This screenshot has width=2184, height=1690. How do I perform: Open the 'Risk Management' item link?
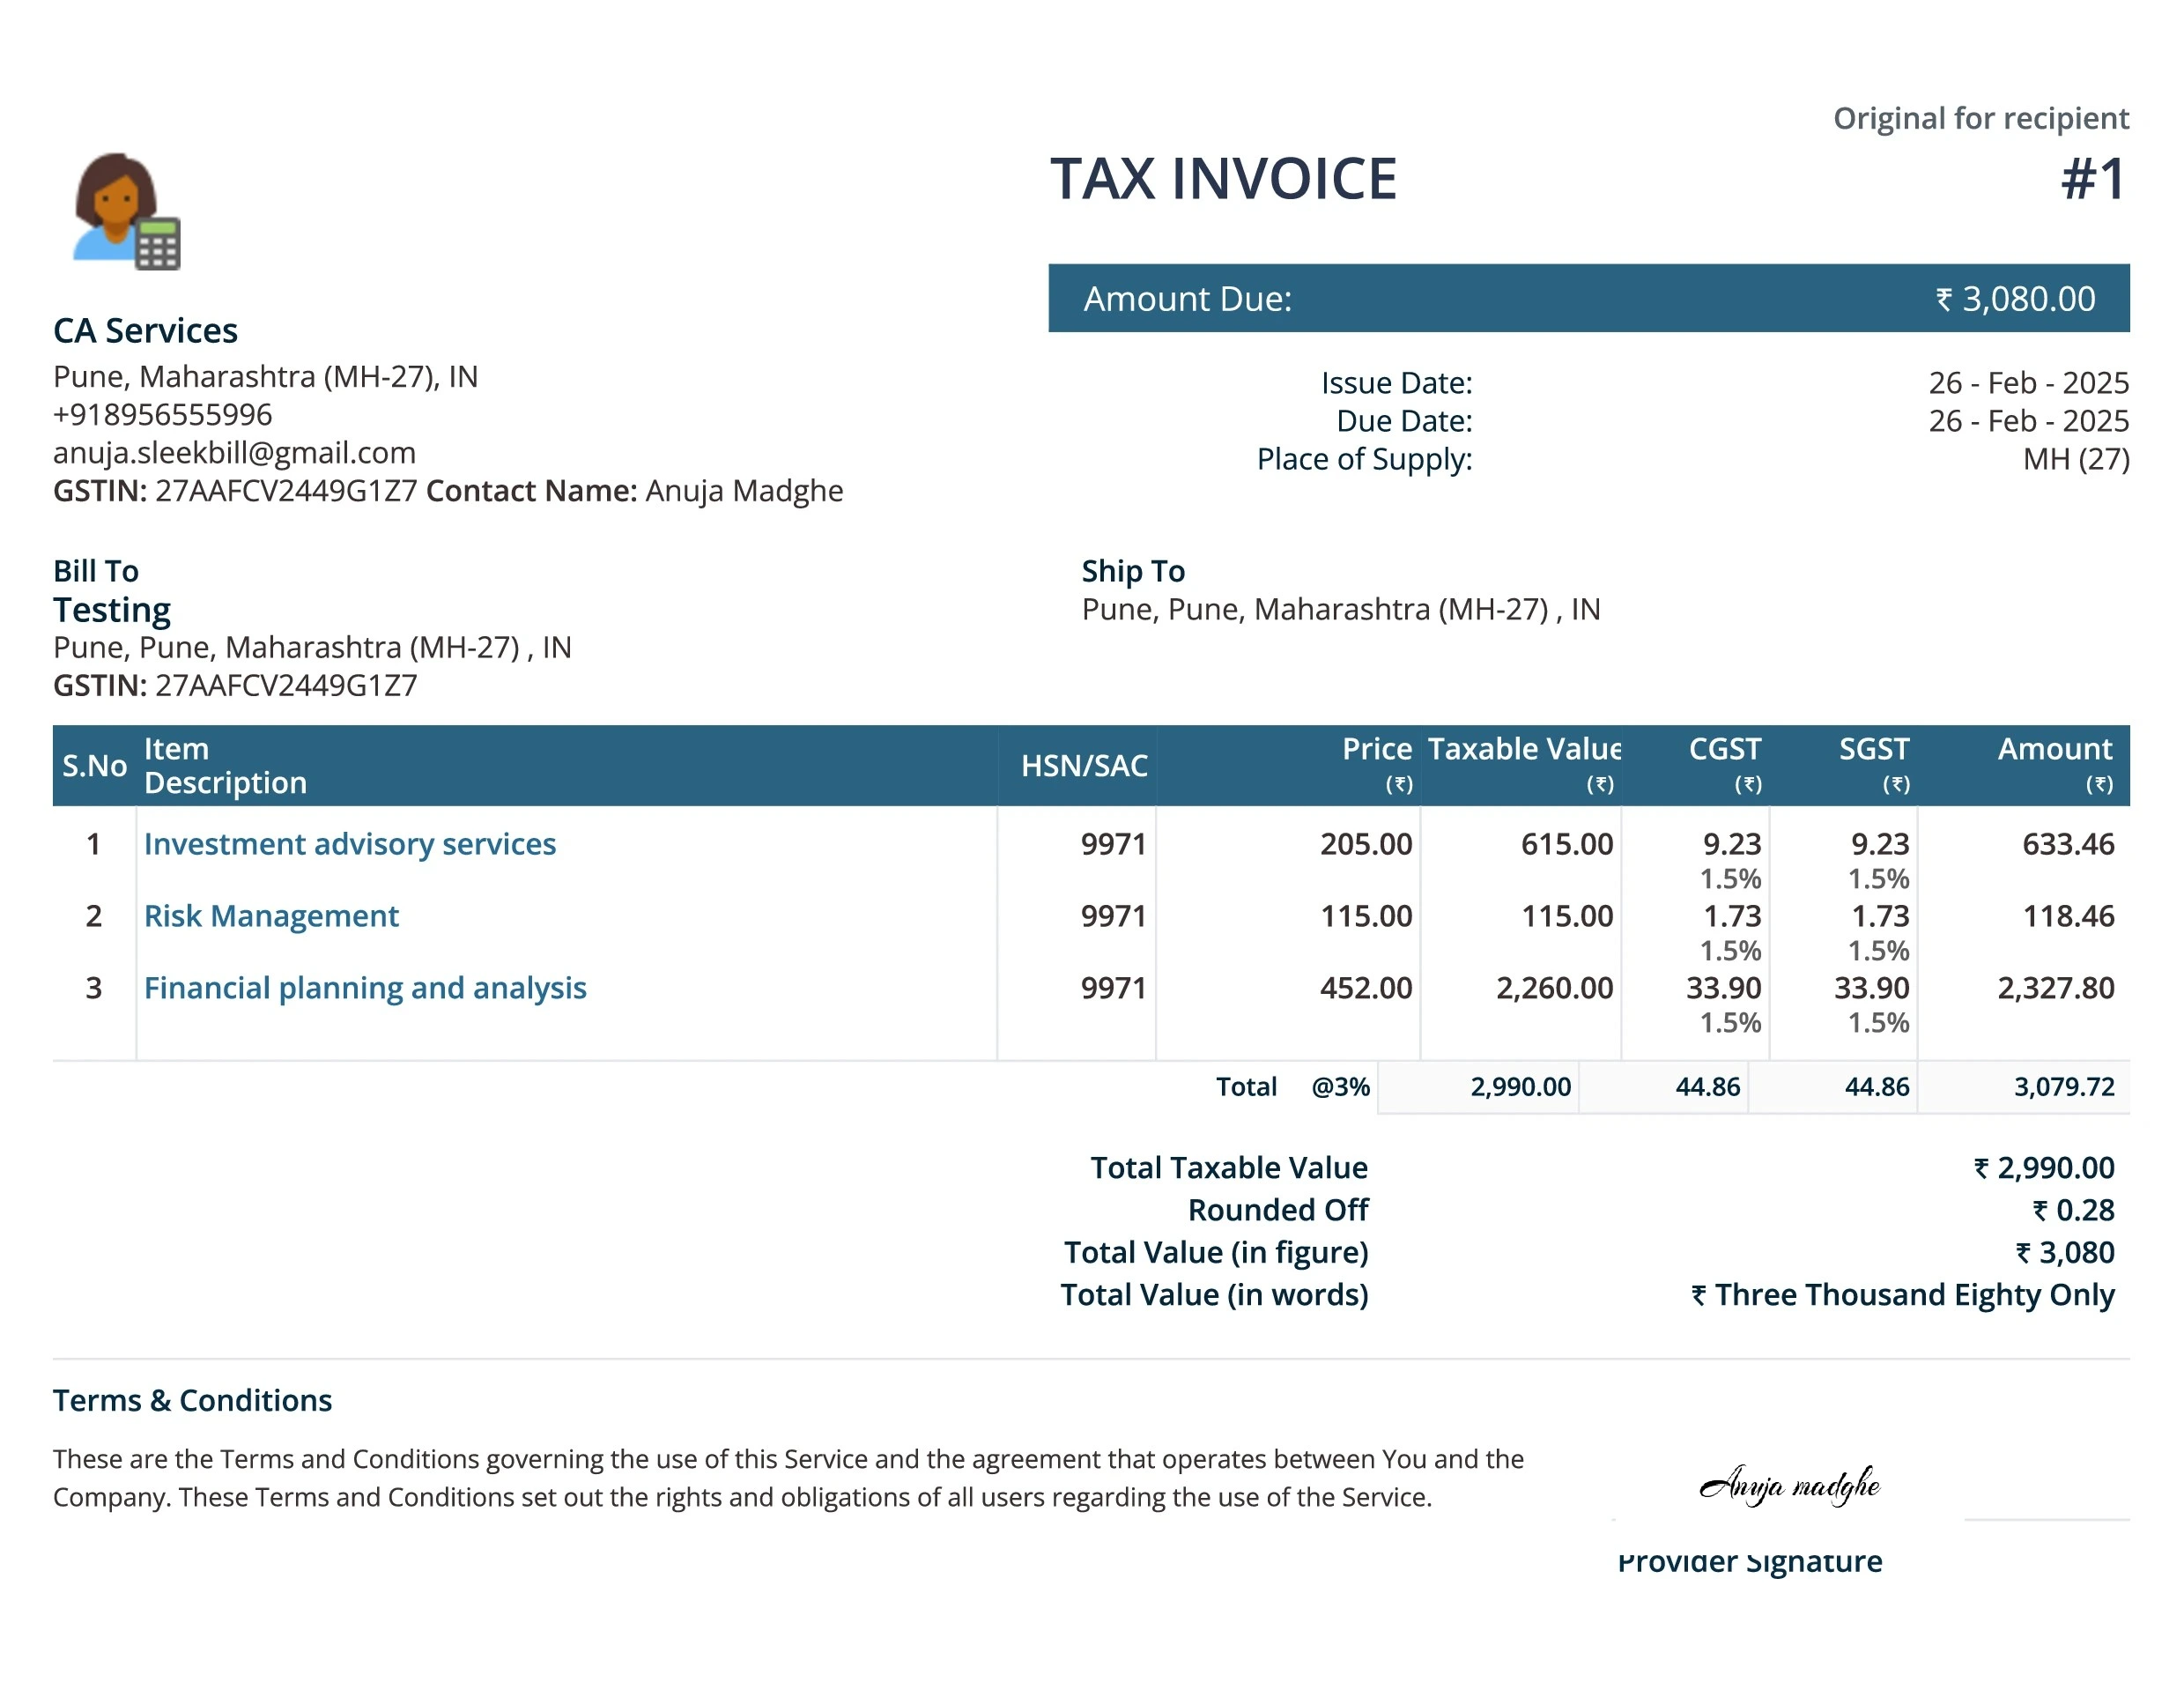[x=271, y=916]
